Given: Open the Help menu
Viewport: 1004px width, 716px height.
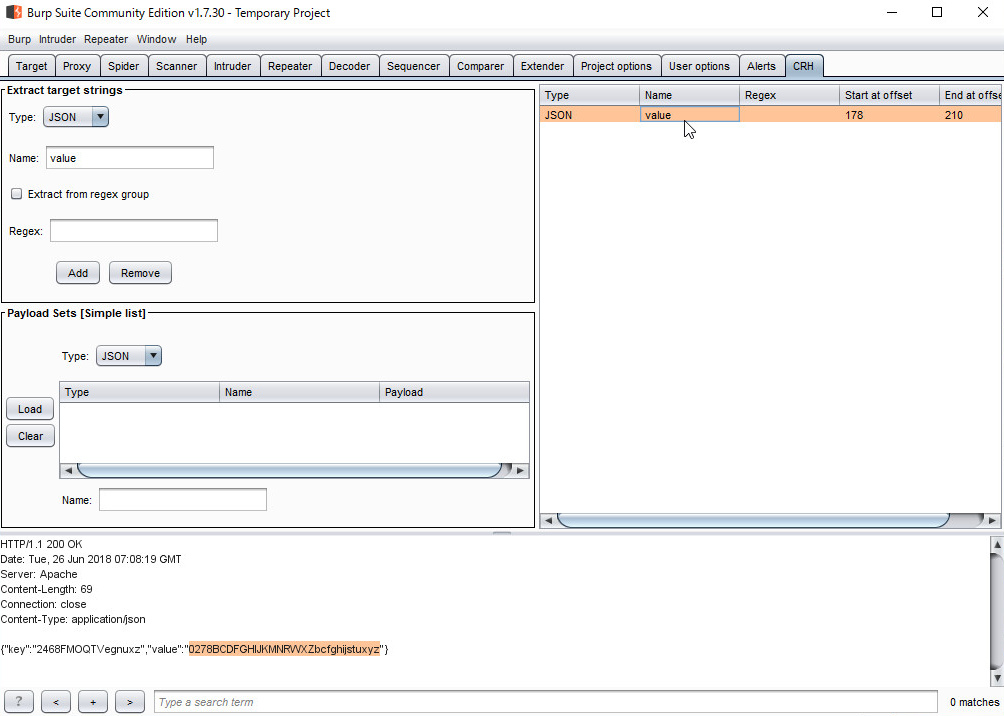Looking at the screenshot, I should 196,39.
